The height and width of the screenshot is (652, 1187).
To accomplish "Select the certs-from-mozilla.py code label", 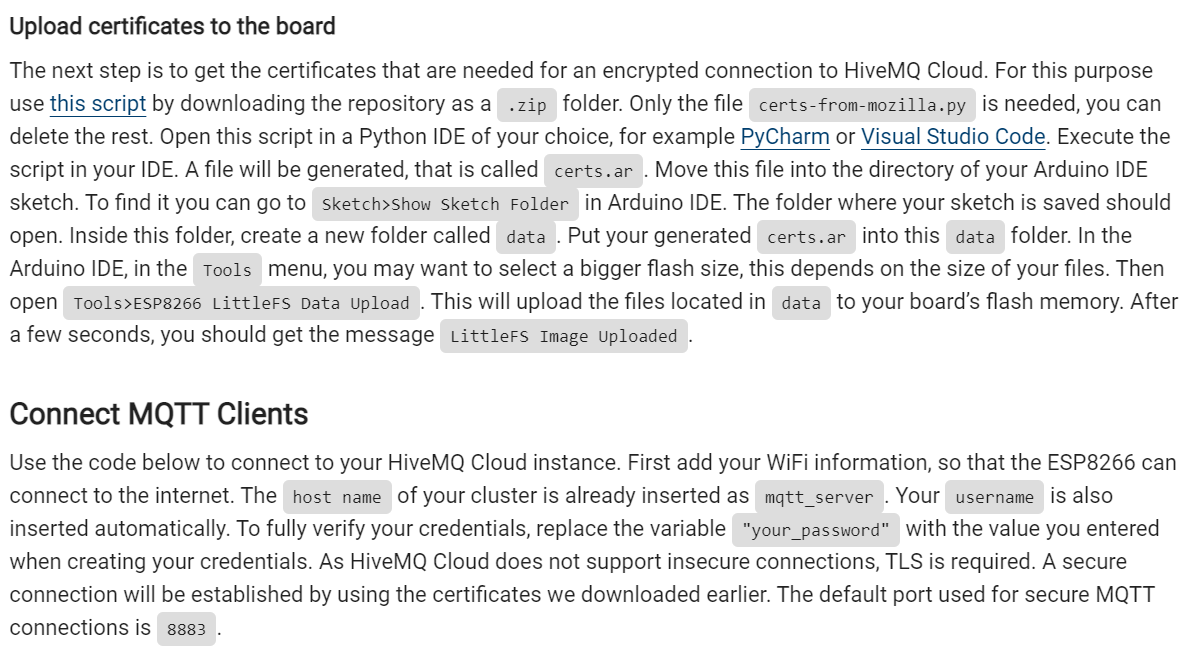I will pos(862,105).
